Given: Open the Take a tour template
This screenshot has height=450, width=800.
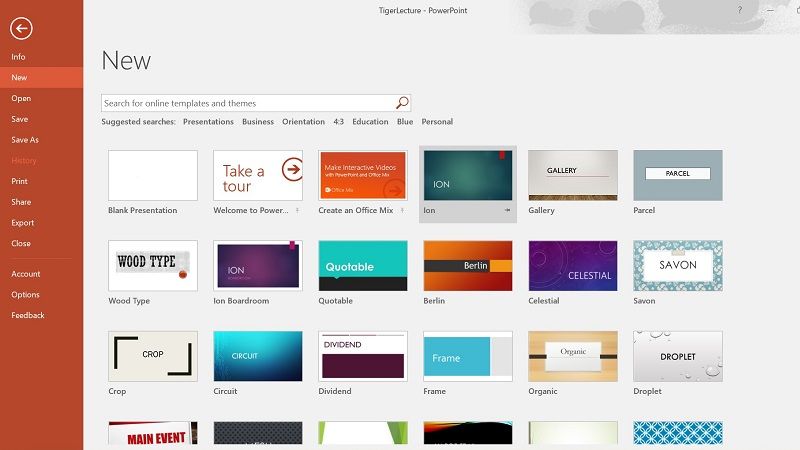Looking at the screenshot, I should pyautogui.click(x=257, y=175).
